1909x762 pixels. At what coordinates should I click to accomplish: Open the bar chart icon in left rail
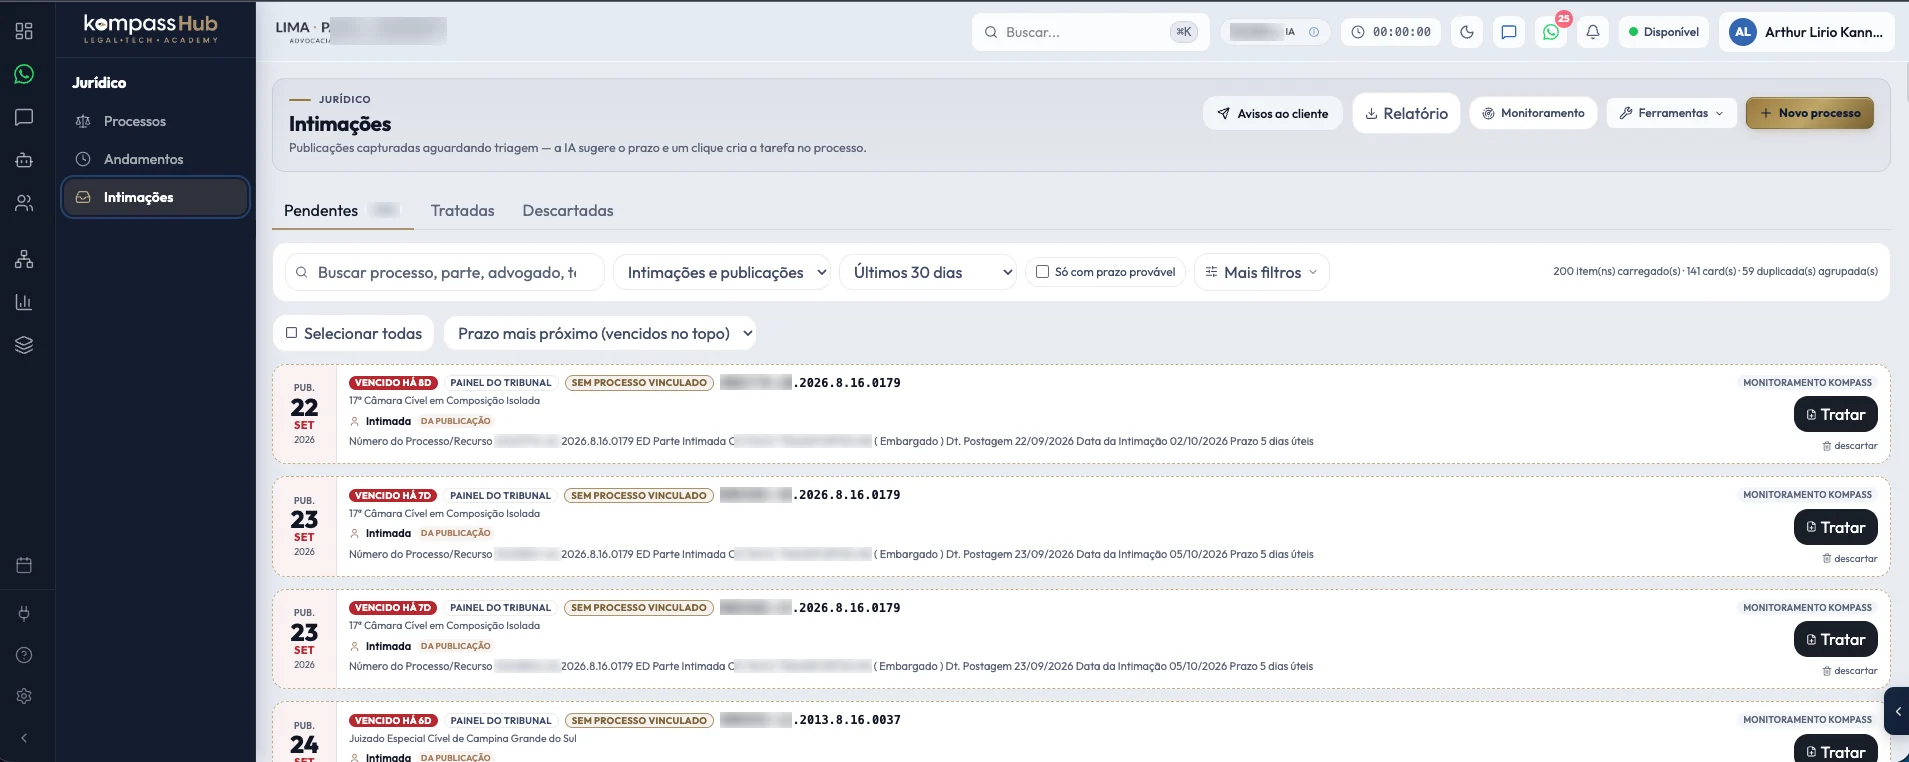24,302
